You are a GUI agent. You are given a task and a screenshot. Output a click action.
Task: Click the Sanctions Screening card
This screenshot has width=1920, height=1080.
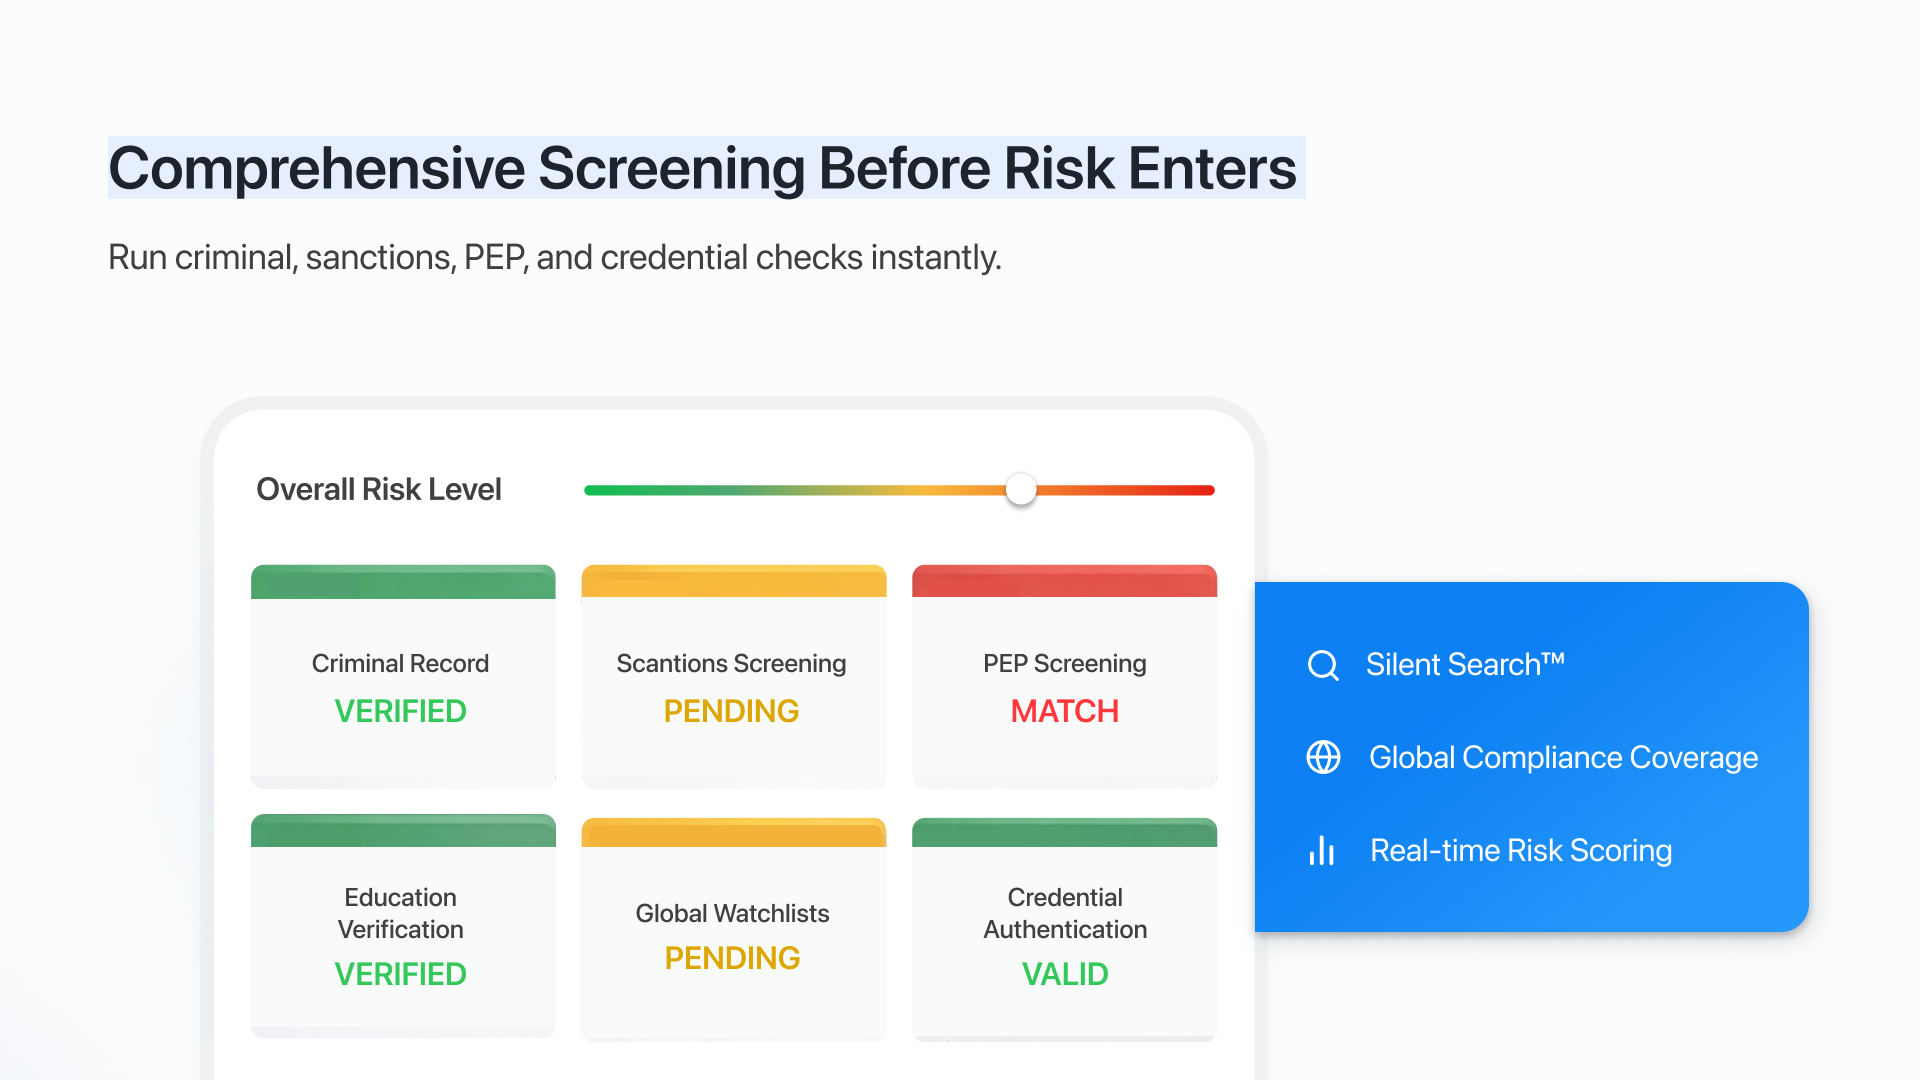coord(733,676)
